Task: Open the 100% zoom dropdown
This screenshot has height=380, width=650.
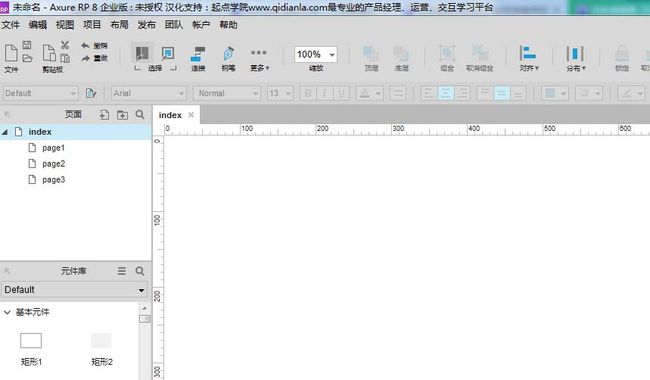Action: point(315,54)
